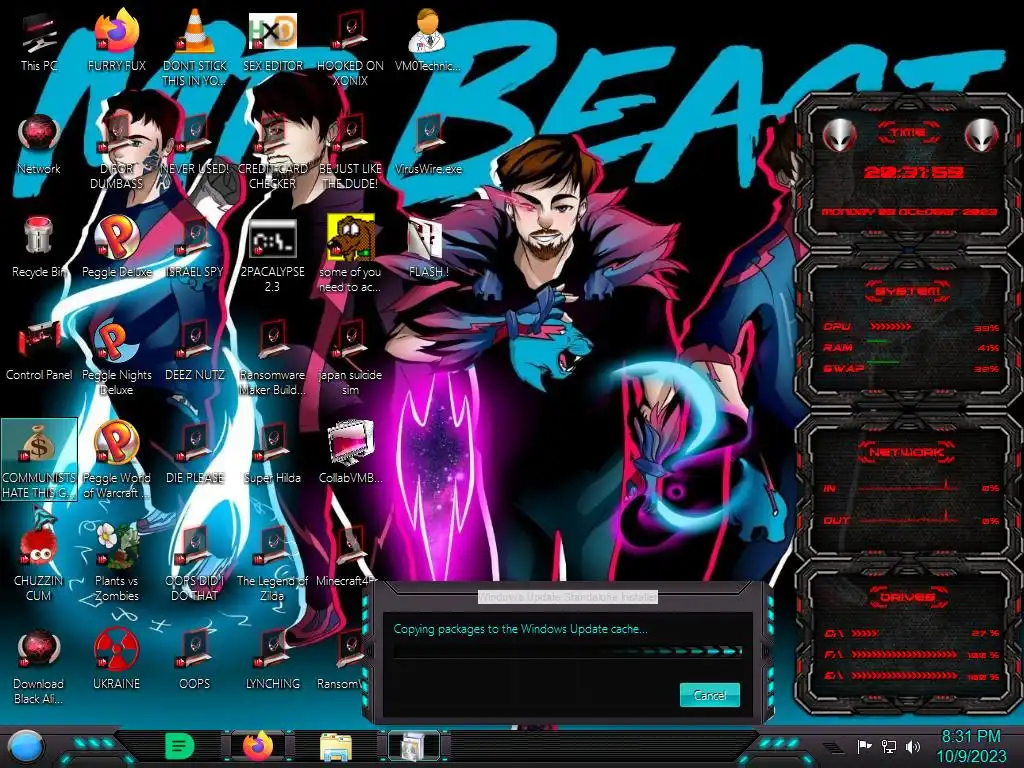Open the network tray icon
Image resolution: width=1024 pixels, height=768 pixels.
889,746
